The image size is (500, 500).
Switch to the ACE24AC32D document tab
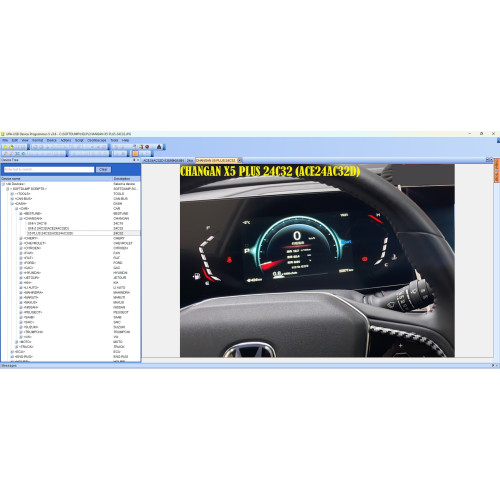pos(163,160)
